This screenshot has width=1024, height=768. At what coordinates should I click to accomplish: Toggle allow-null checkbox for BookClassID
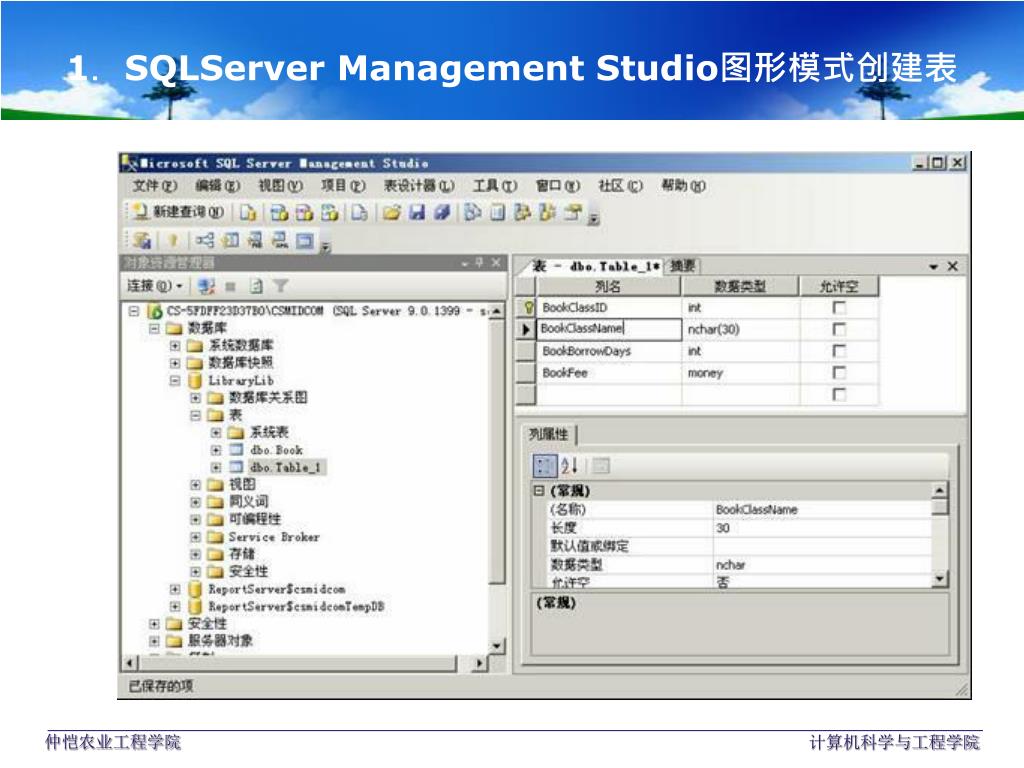839,307
